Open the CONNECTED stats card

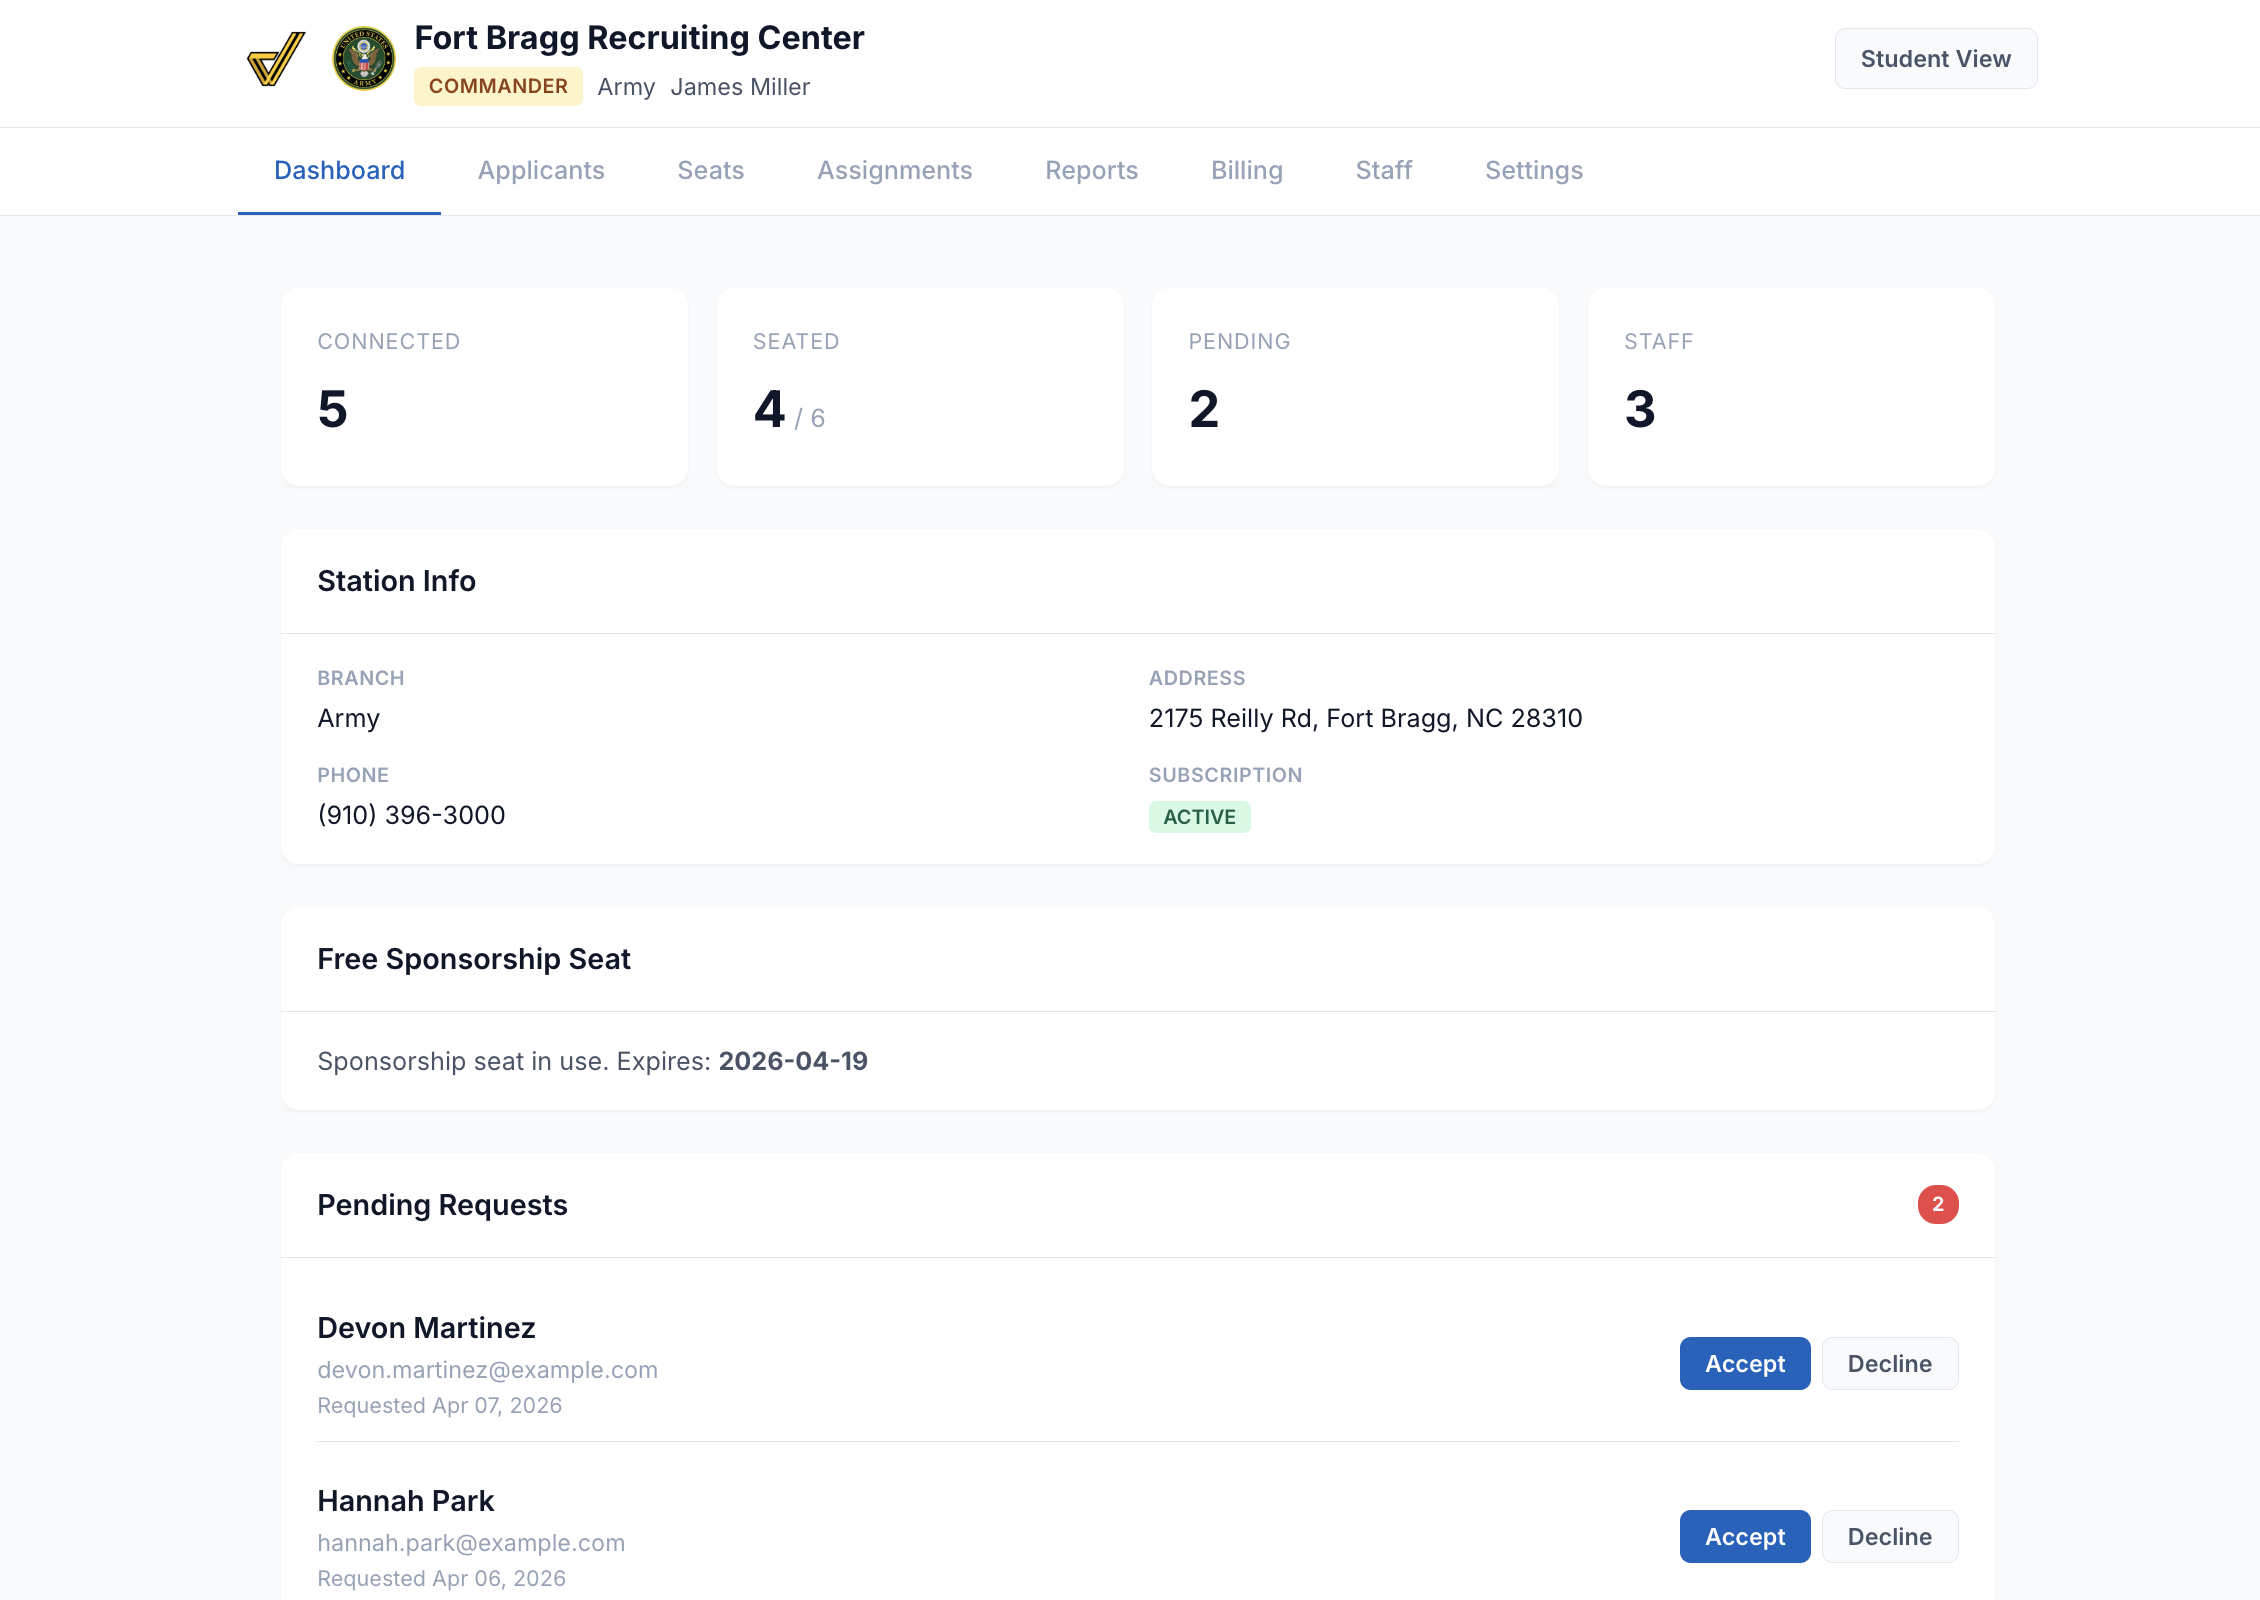click(x=484, y=387)
